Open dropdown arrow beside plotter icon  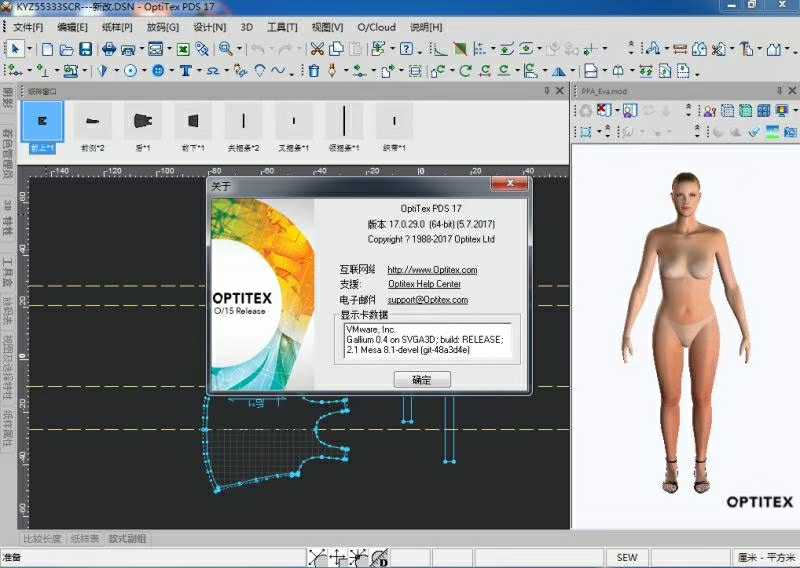[x=141, y=50]
